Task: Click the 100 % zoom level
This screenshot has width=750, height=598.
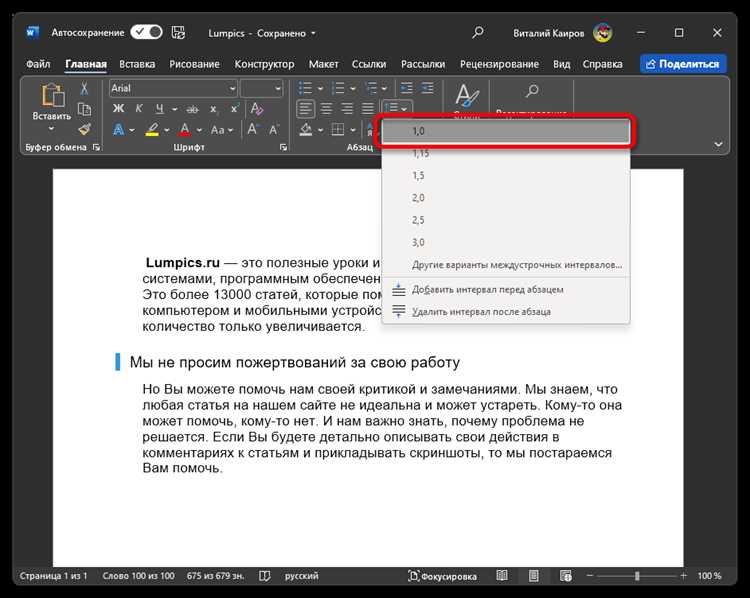Action: pos(709,576)
